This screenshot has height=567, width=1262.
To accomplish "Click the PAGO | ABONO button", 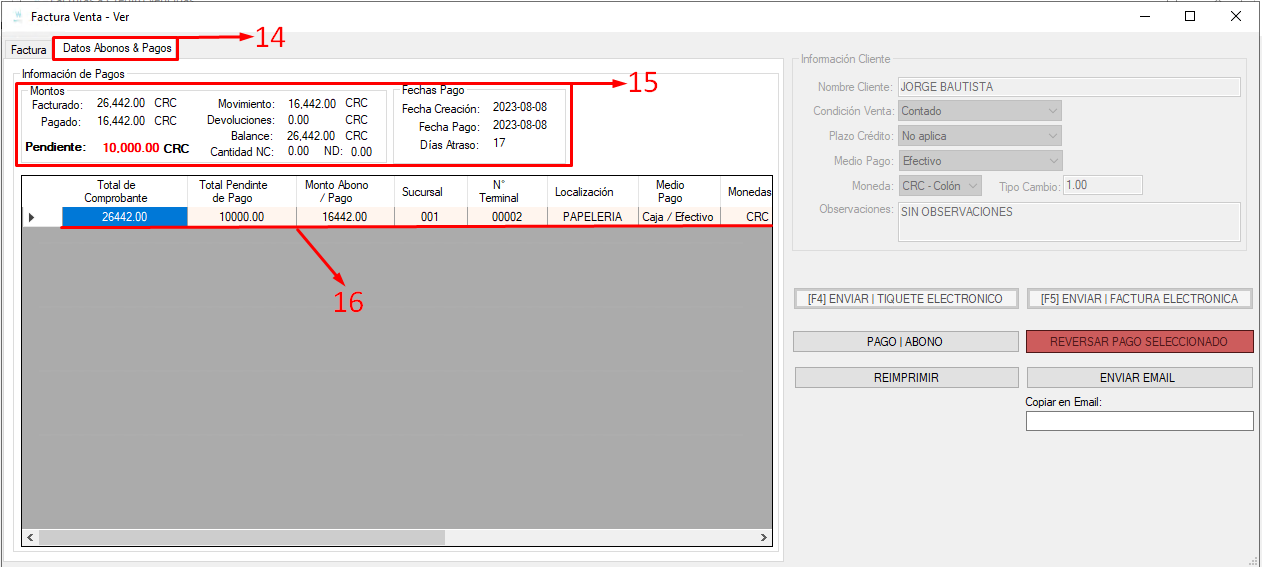I will coord(905,342).
